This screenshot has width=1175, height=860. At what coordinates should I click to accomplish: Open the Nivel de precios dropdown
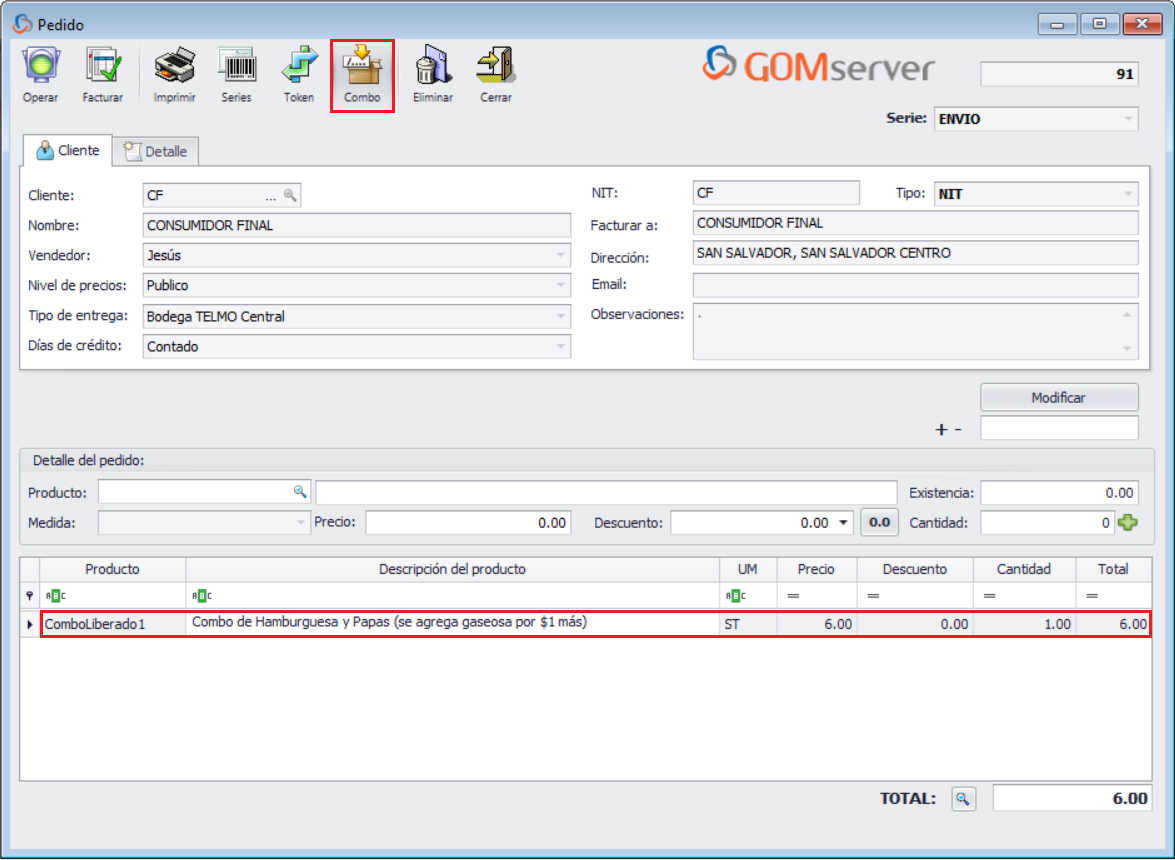coord(560,286)
